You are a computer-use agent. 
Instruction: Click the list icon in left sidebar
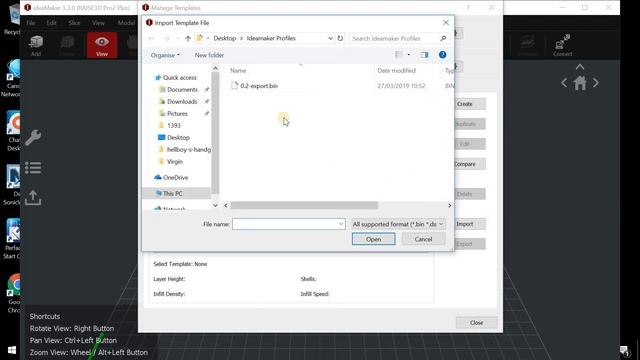33,168
